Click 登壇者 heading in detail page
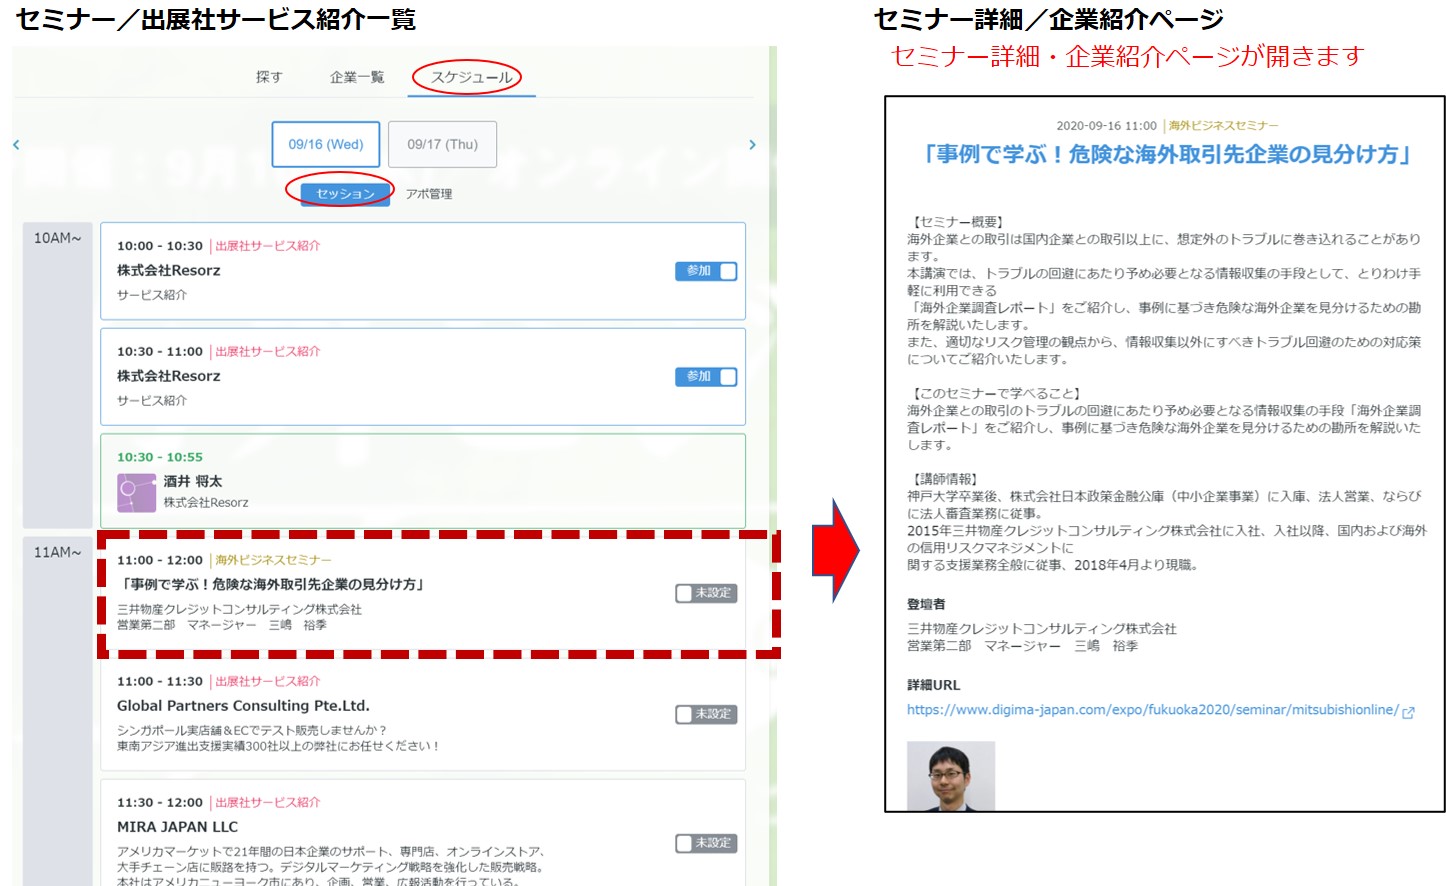This screenshot has width=1446, height=886. (x=926, y=604)
